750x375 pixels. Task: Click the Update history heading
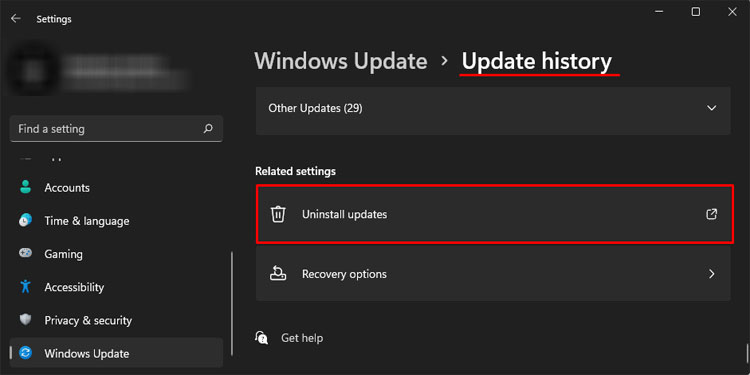tap(537, 61)
